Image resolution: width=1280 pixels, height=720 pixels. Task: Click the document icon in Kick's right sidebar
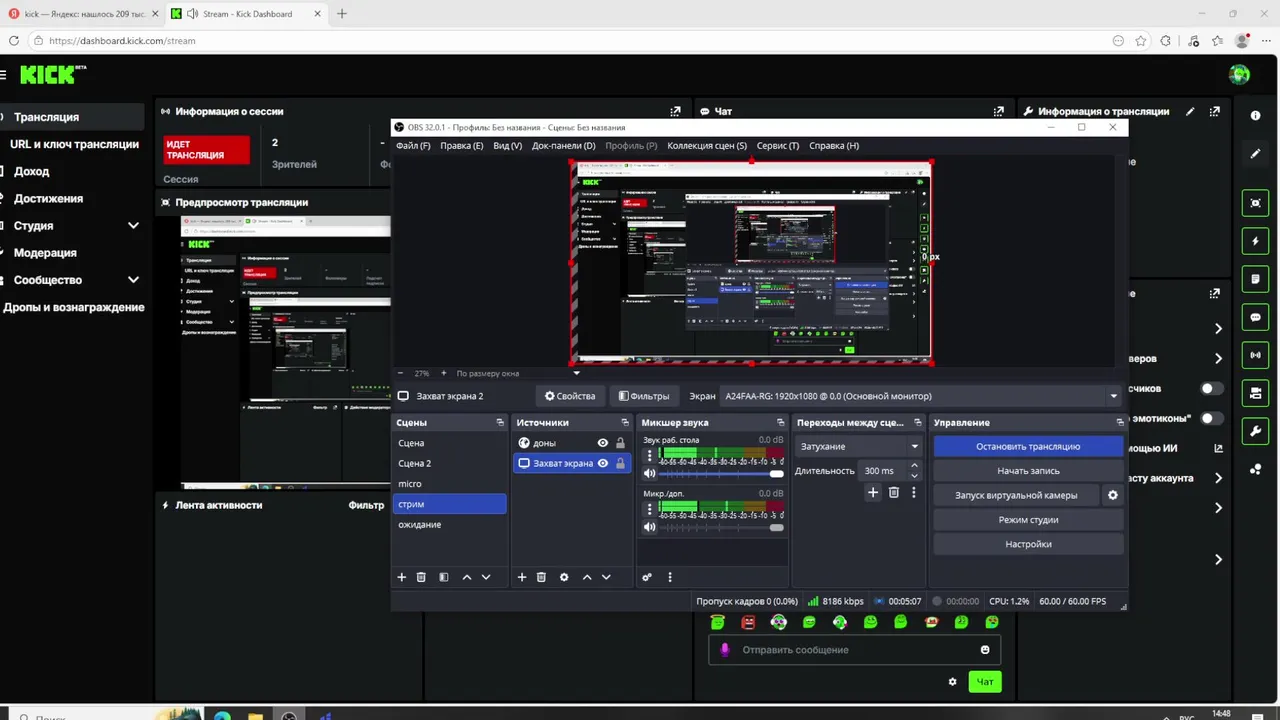(x=1255, y=279)
